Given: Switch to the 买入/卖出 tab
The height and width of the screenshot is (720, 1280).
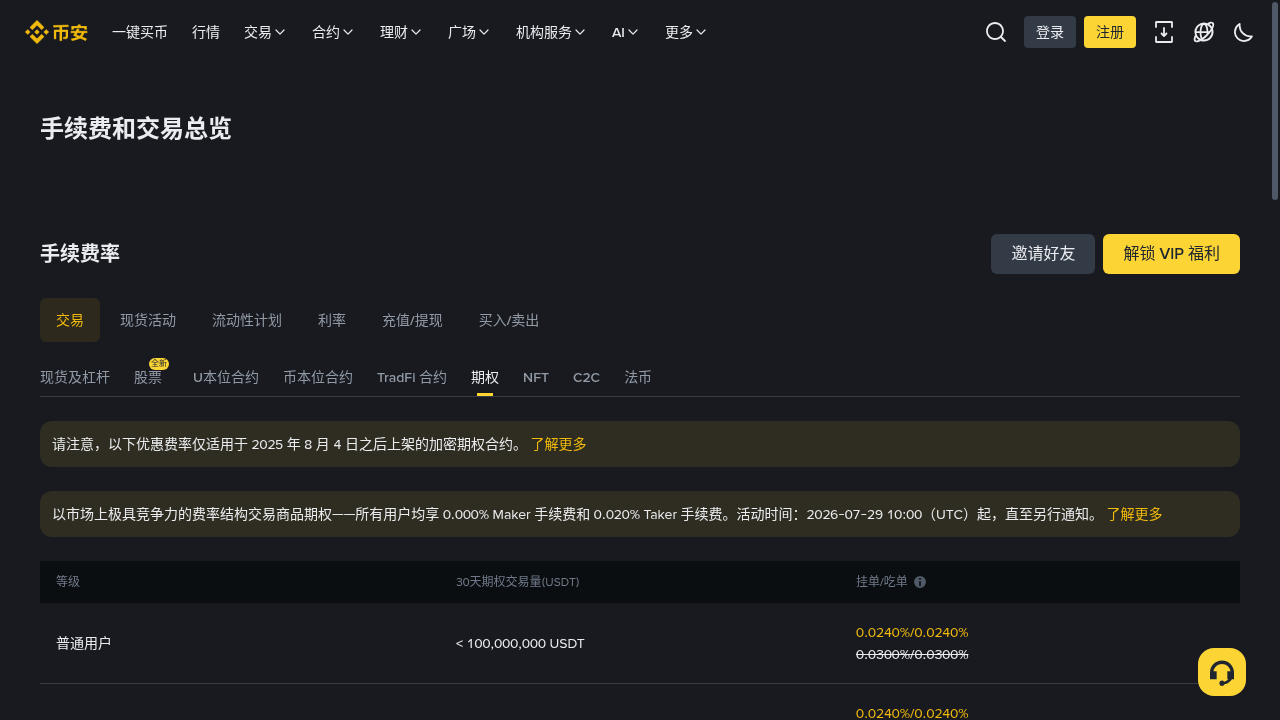Looking at the screenshot, I should (x=509, y=320).
